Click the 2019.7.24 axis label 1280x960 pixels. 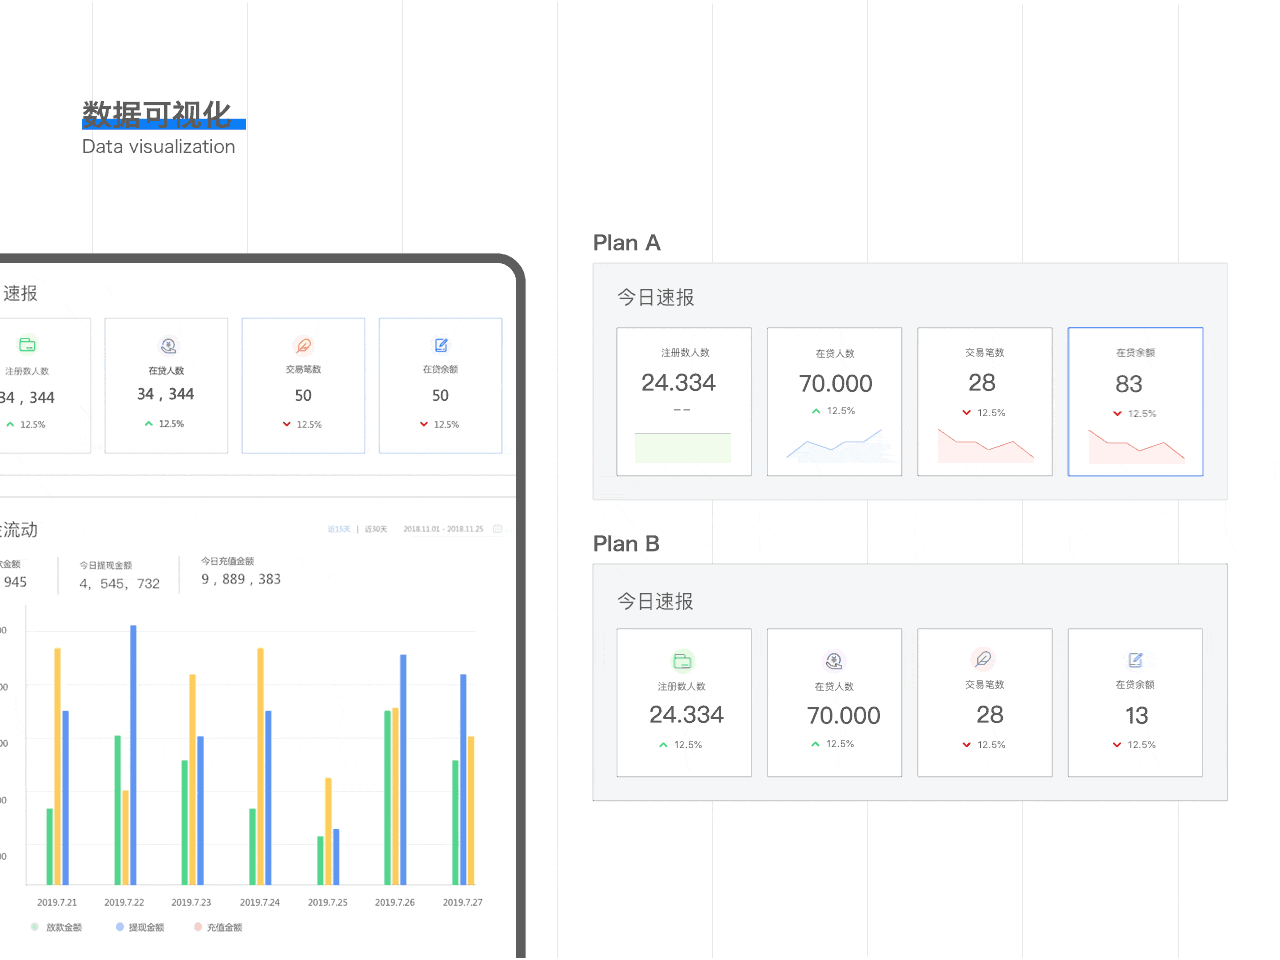(x=260, y=902)
